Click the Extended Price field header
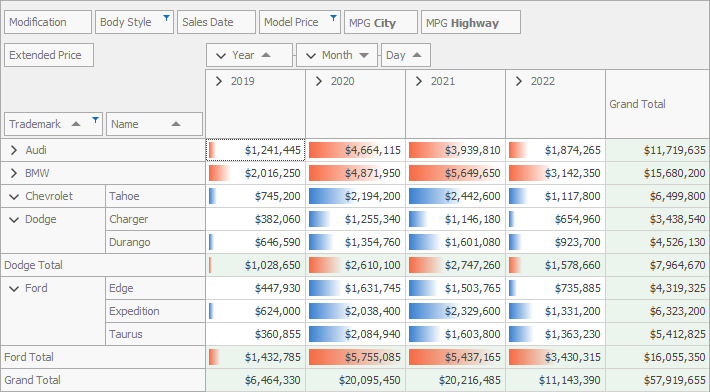Viewport: 710px width, 392px height. [x=49, y=55]
